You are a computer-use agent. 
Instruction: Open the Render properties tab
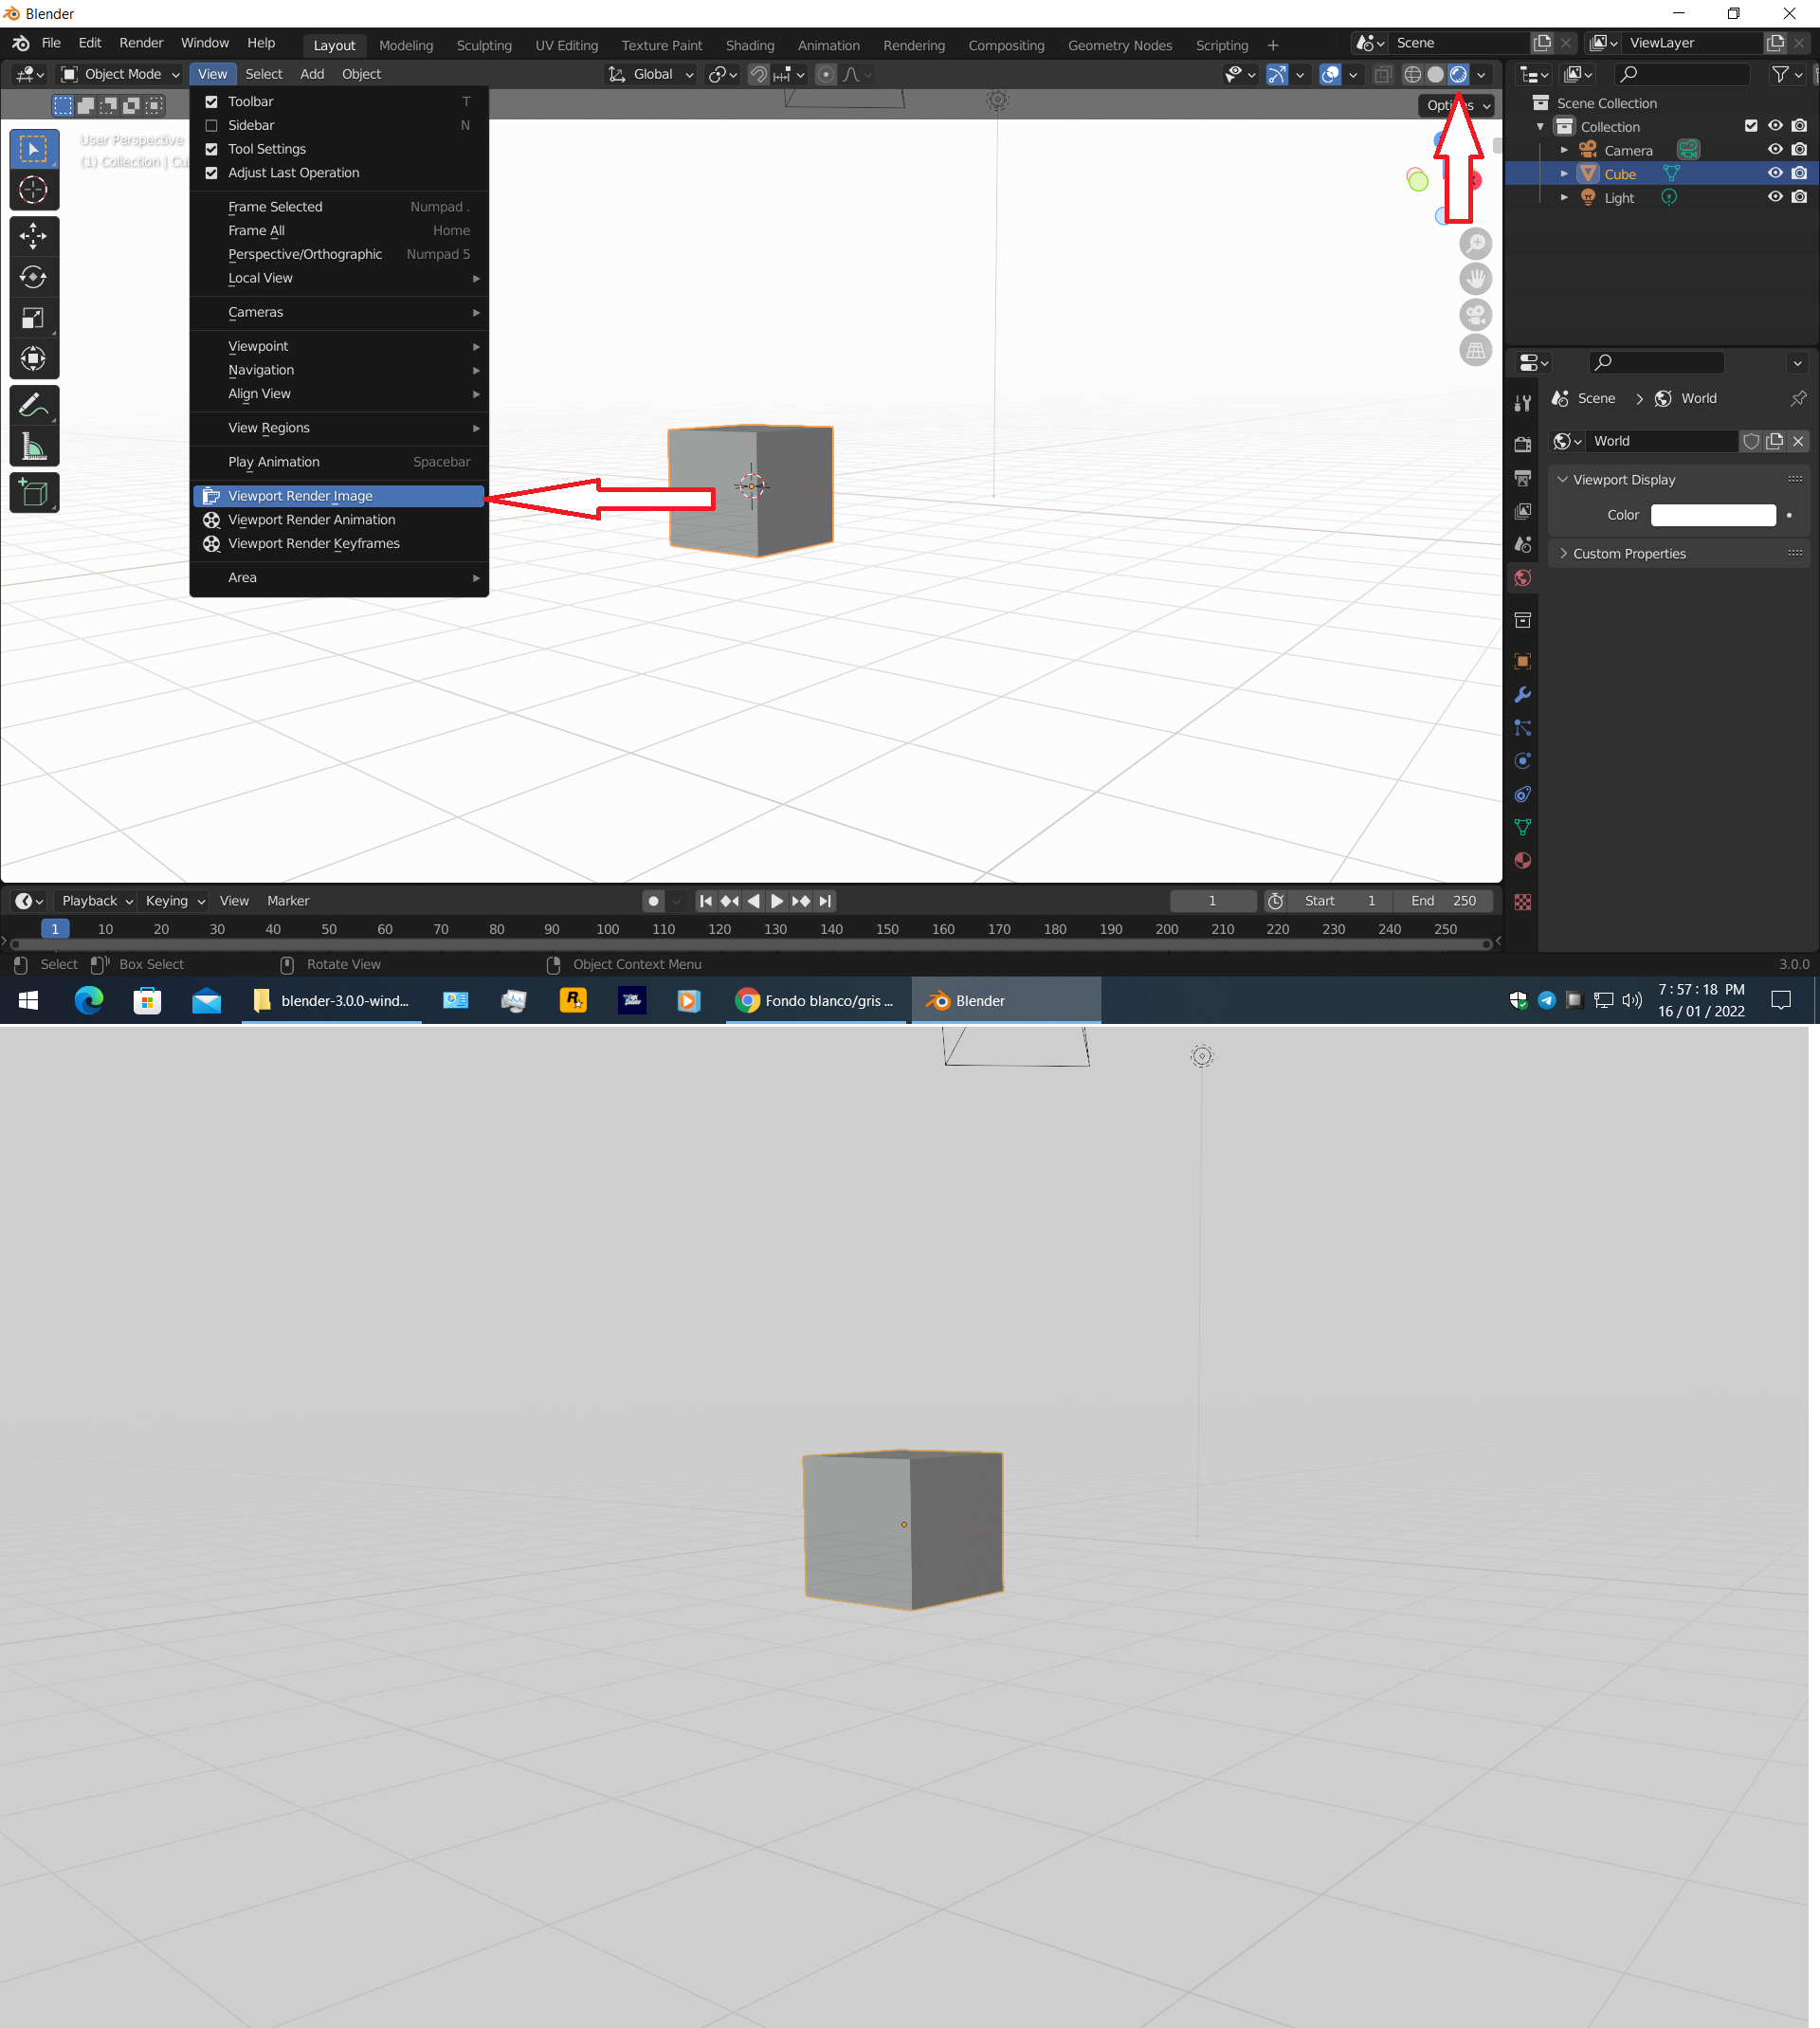(x=1522, y=444)
